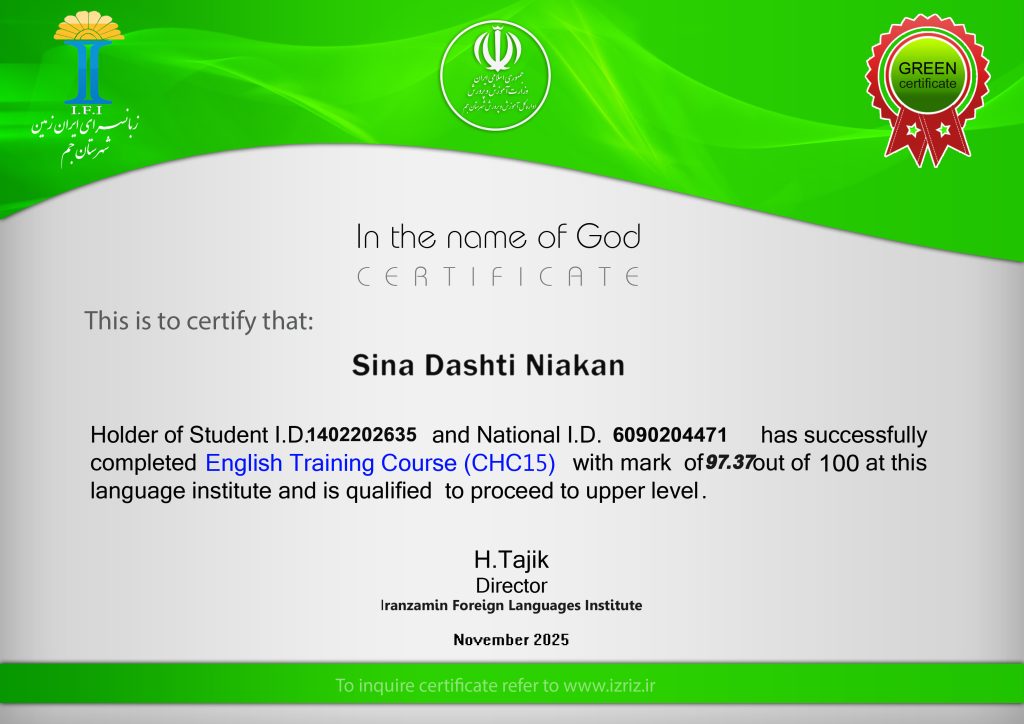1024x724 pixels.
Task: Click the Director title text
Action: coord(511,586)
